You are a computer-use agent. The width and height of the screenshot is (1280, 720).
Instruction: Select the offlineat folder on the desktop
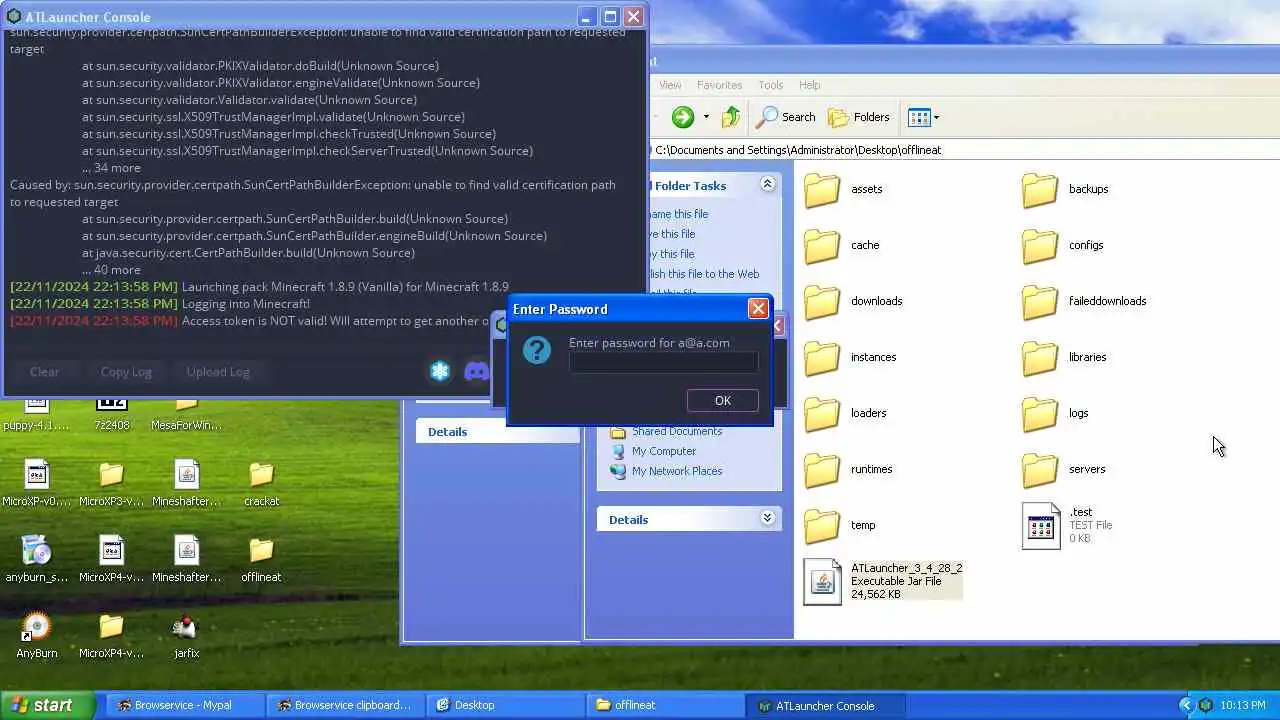(x=261, y=559)
